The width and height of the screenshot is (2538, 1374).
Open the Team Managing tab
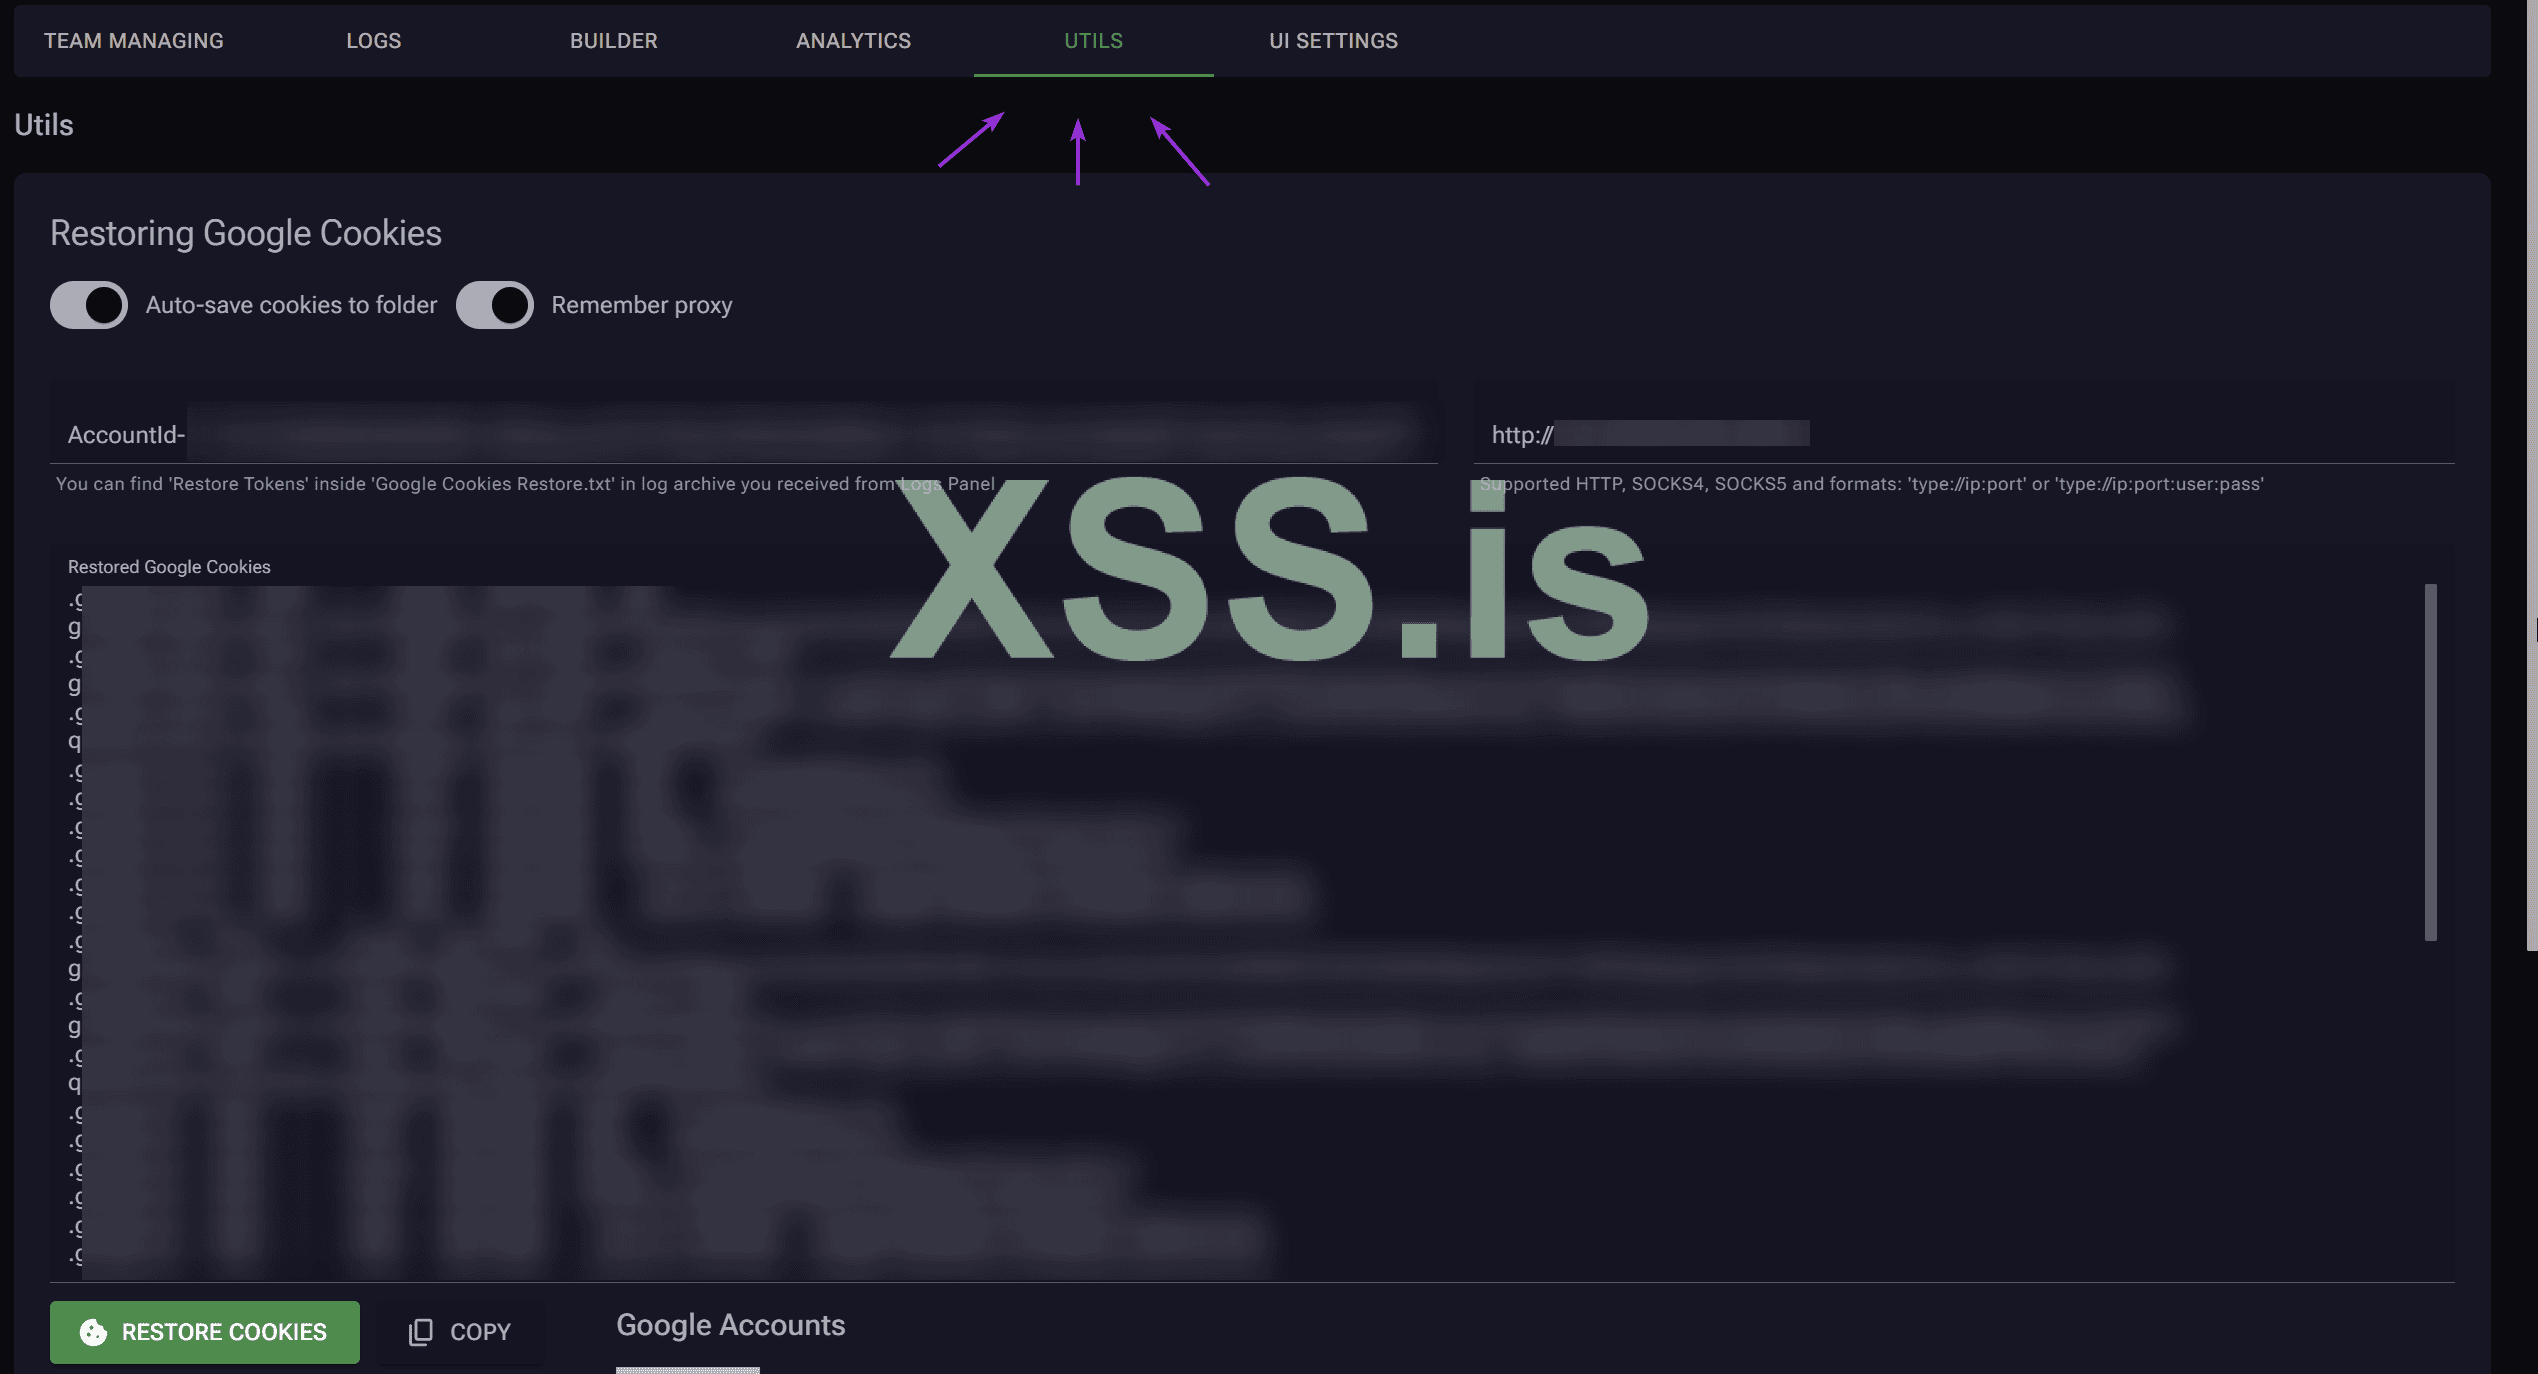(134, 41)
